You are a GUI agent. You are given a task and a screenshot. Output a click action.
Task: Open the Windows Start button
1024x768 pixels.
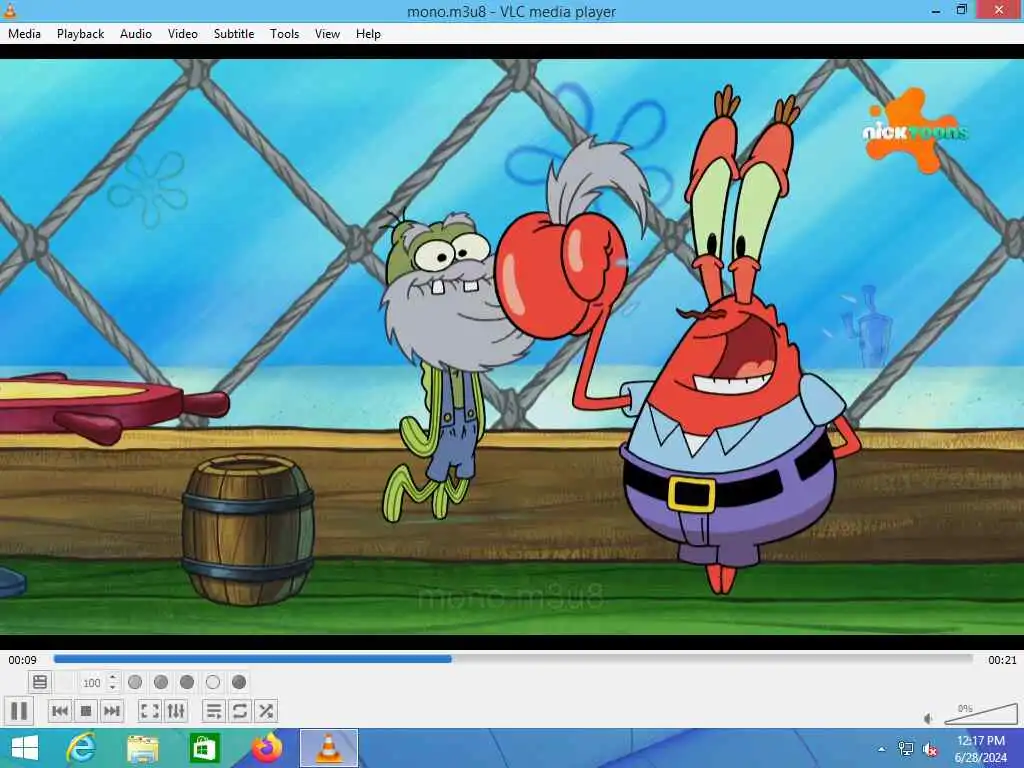pyautogui.click(x=24, y=748)
